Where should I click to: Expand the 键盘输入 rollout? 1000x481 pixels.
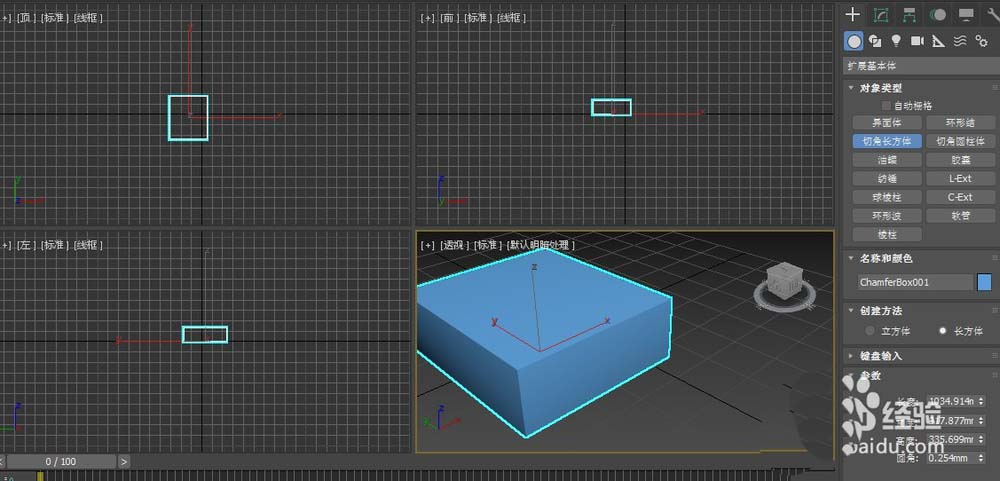(881, 356)
